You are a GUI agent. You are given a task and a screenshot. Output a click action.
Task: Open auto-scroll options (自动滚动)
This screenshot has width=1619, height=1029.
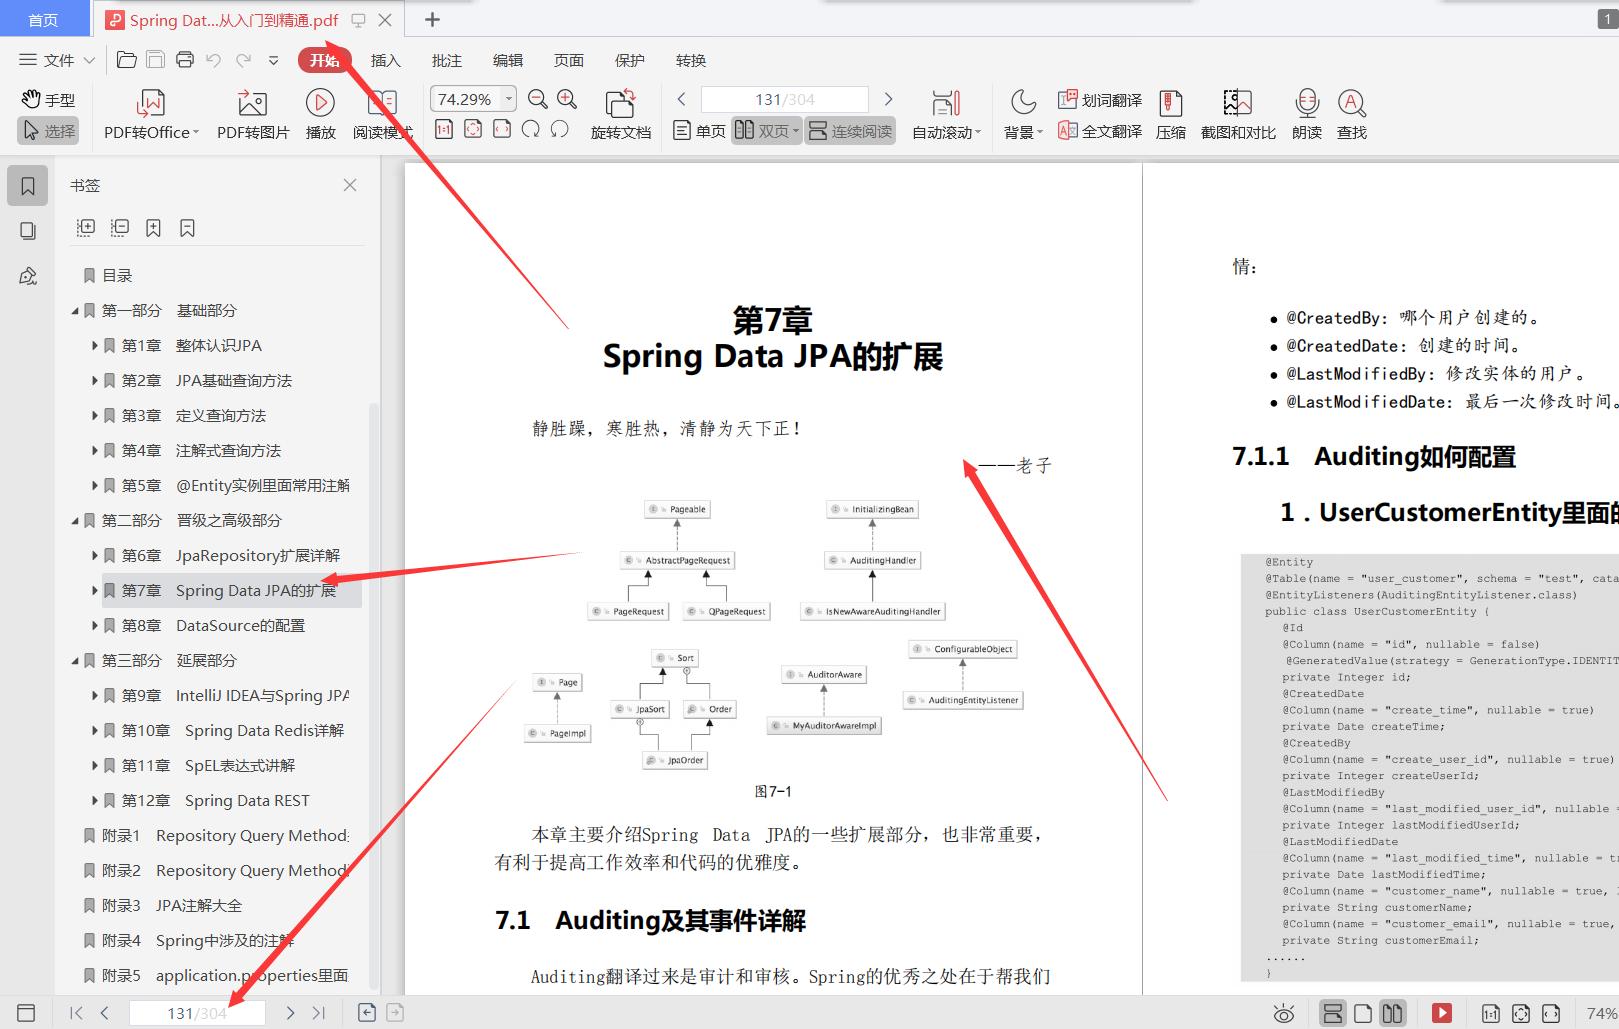pyautogui.click(x=946, y=115)
